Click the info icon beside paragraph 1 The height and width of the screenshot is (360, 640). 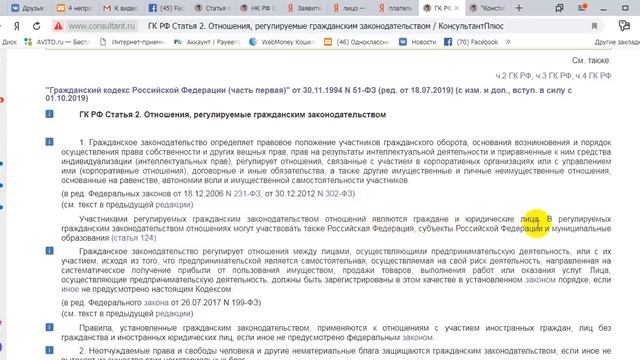tap(49, 142)
